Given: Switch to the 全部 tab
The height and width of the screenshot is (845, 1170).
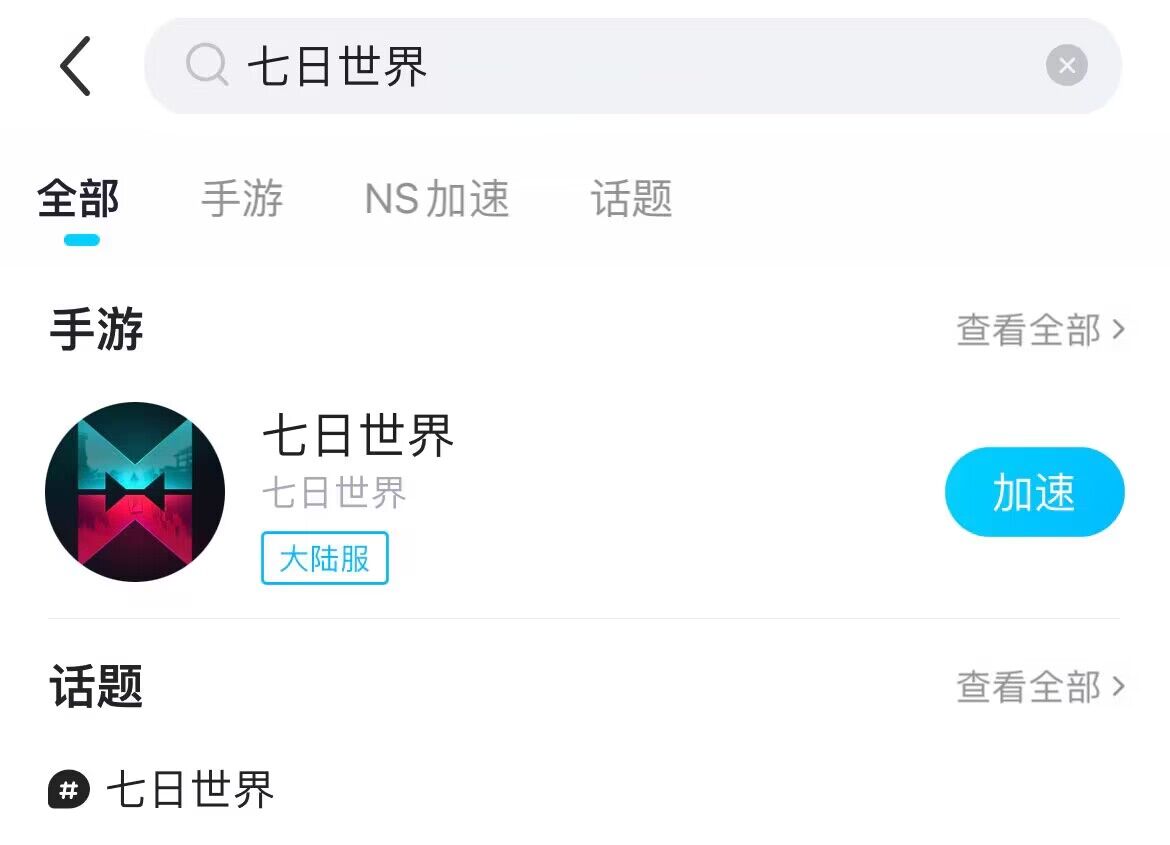Looking at the screenshot, I should 79,199.
